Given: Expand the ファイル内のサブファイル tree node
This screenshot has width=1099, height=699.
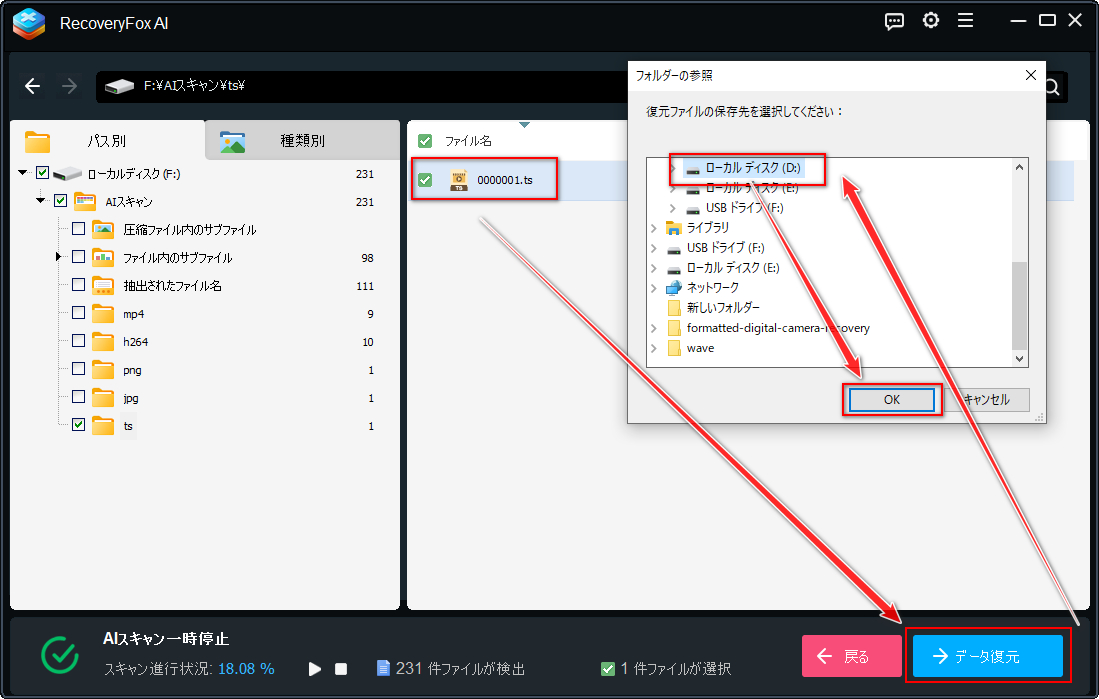Looking at the screenshot, I should click(x=59, y=257).
